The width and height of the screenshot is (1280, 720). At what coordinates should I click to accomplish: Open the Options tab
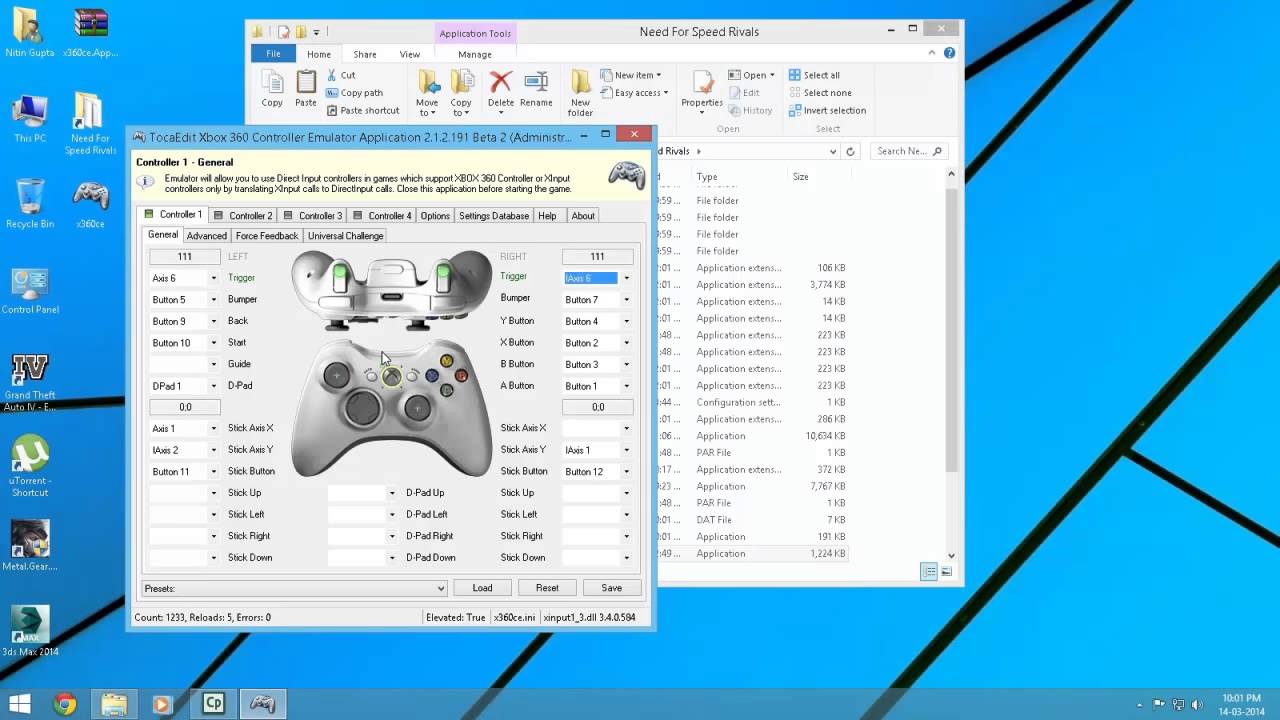pos(435,215)
